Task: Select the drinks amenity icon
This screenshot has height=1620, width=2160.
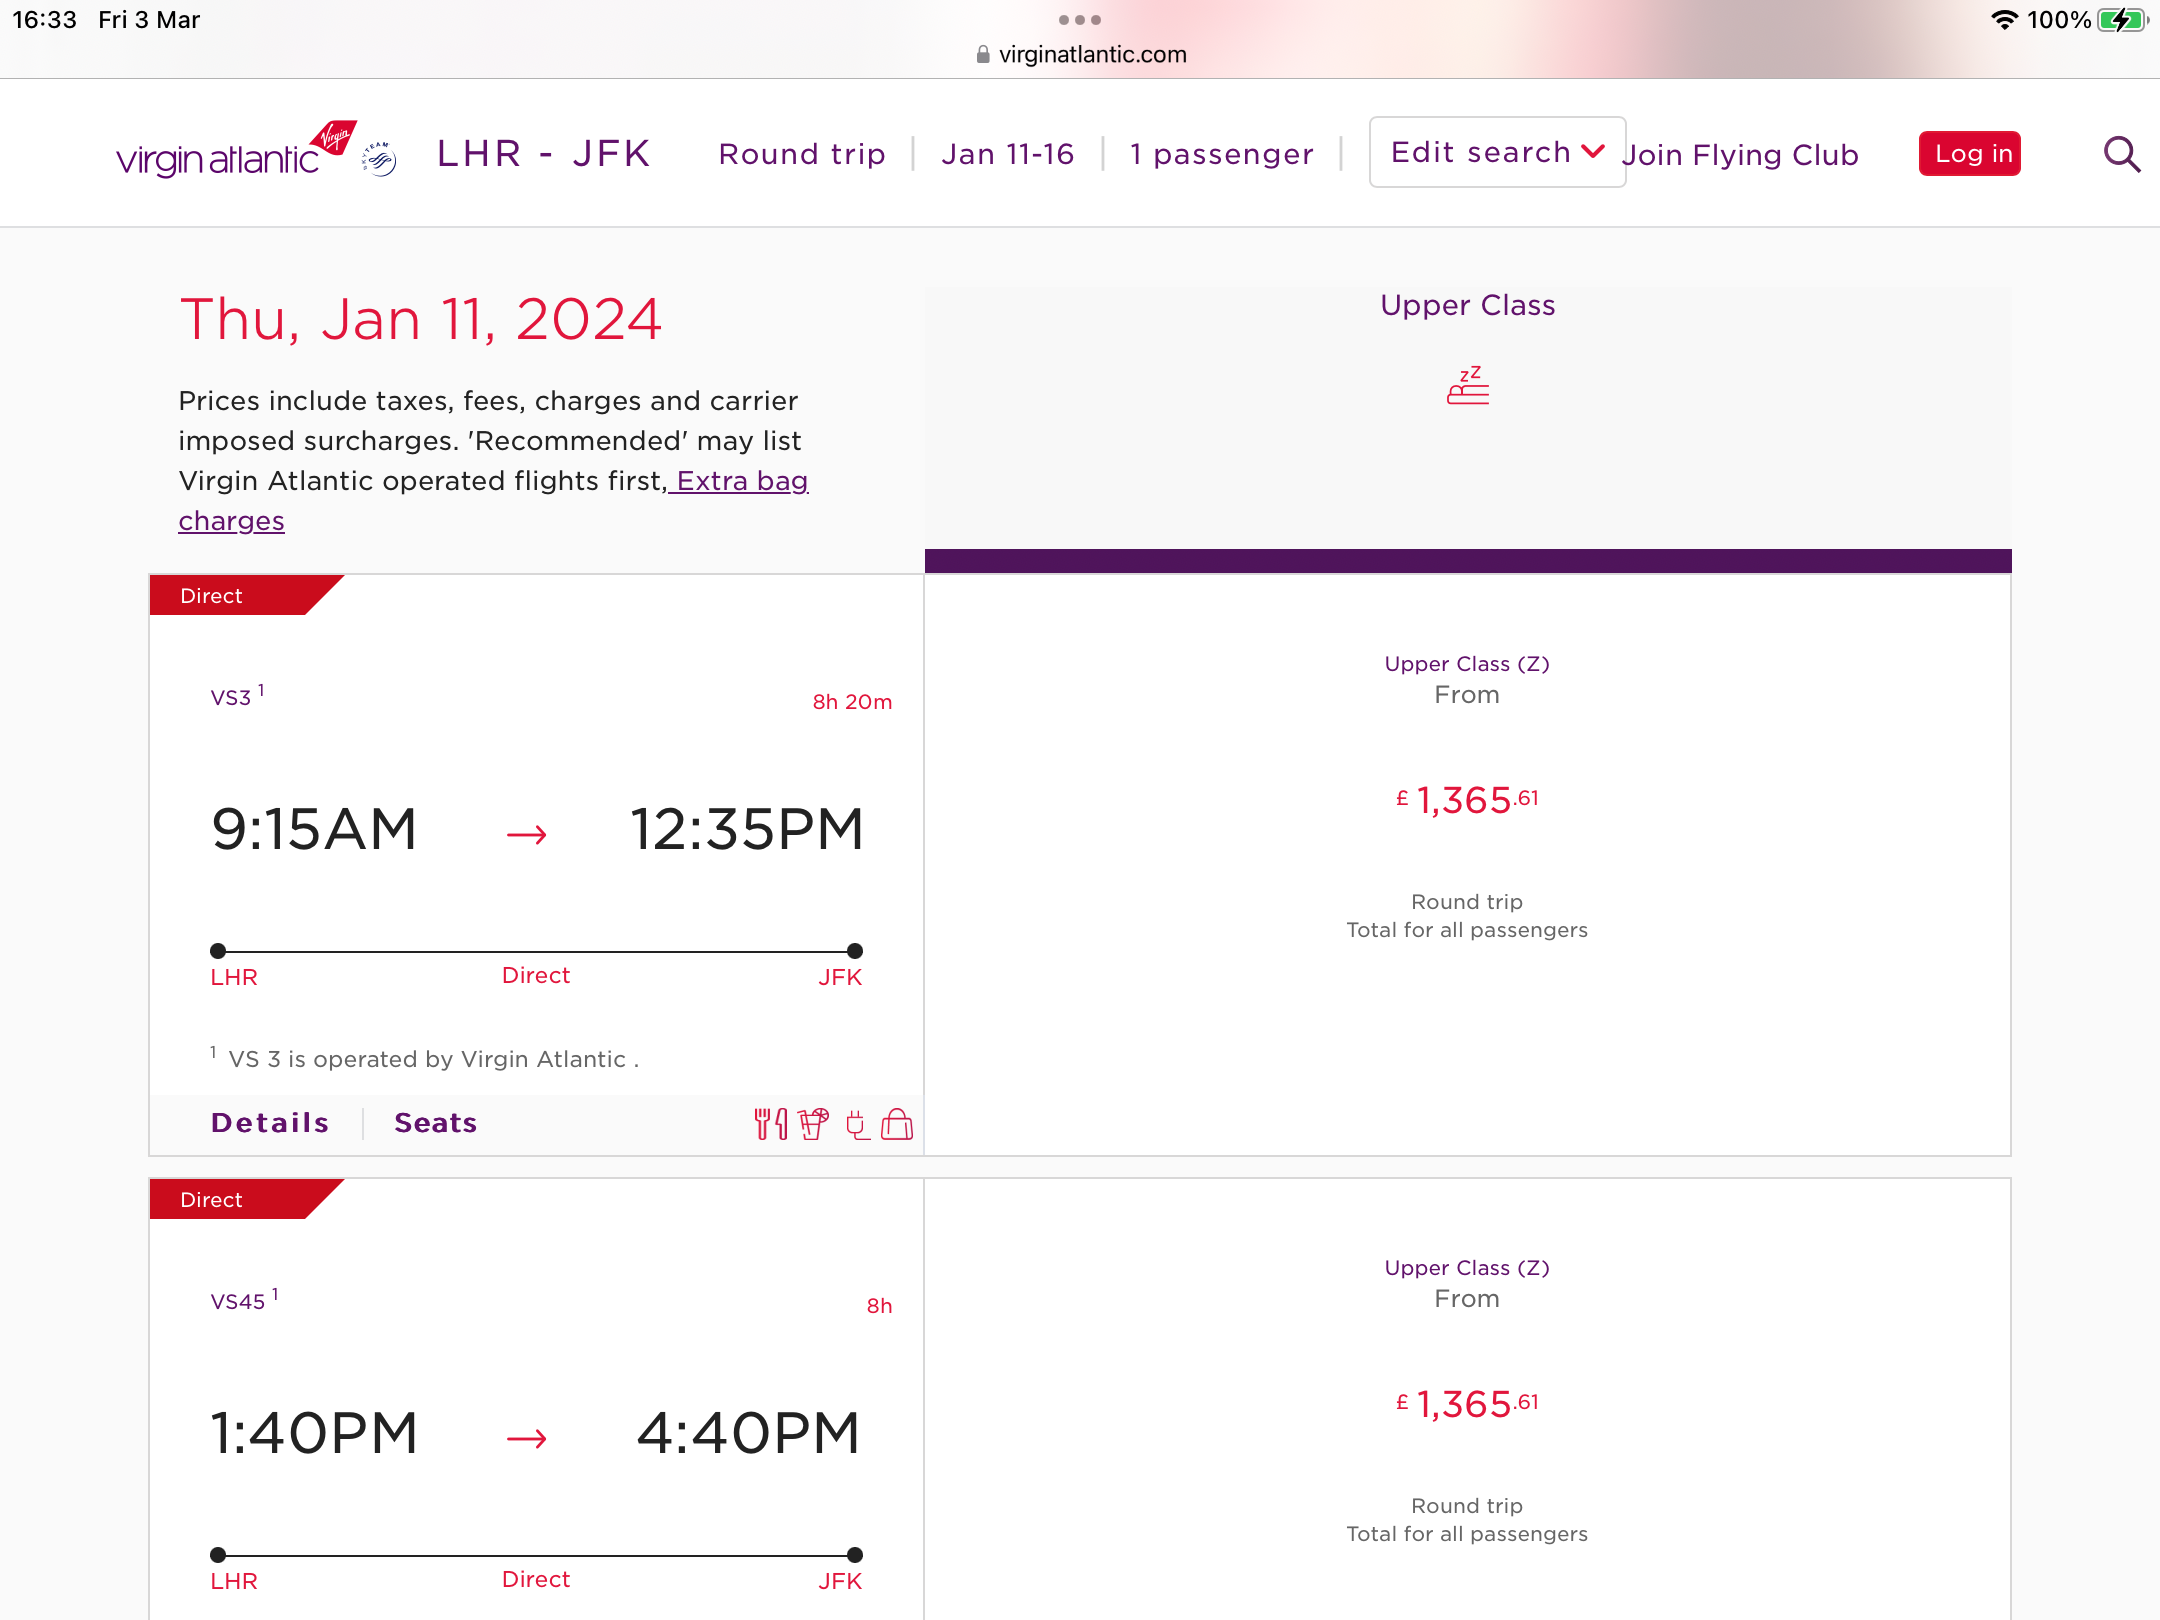Action: click(x=814, y=1124)
